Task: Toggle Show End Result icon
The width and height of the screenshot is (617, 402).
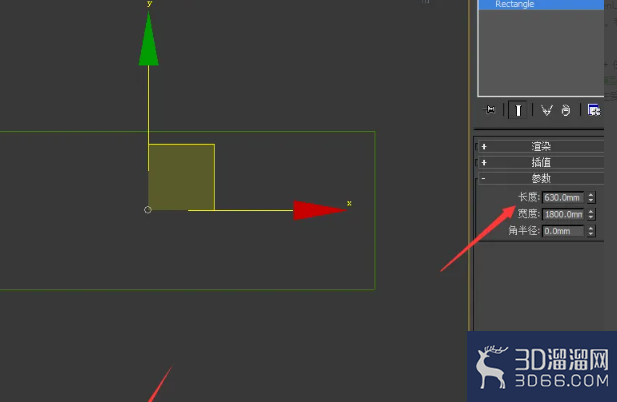Action: point(518,110)
